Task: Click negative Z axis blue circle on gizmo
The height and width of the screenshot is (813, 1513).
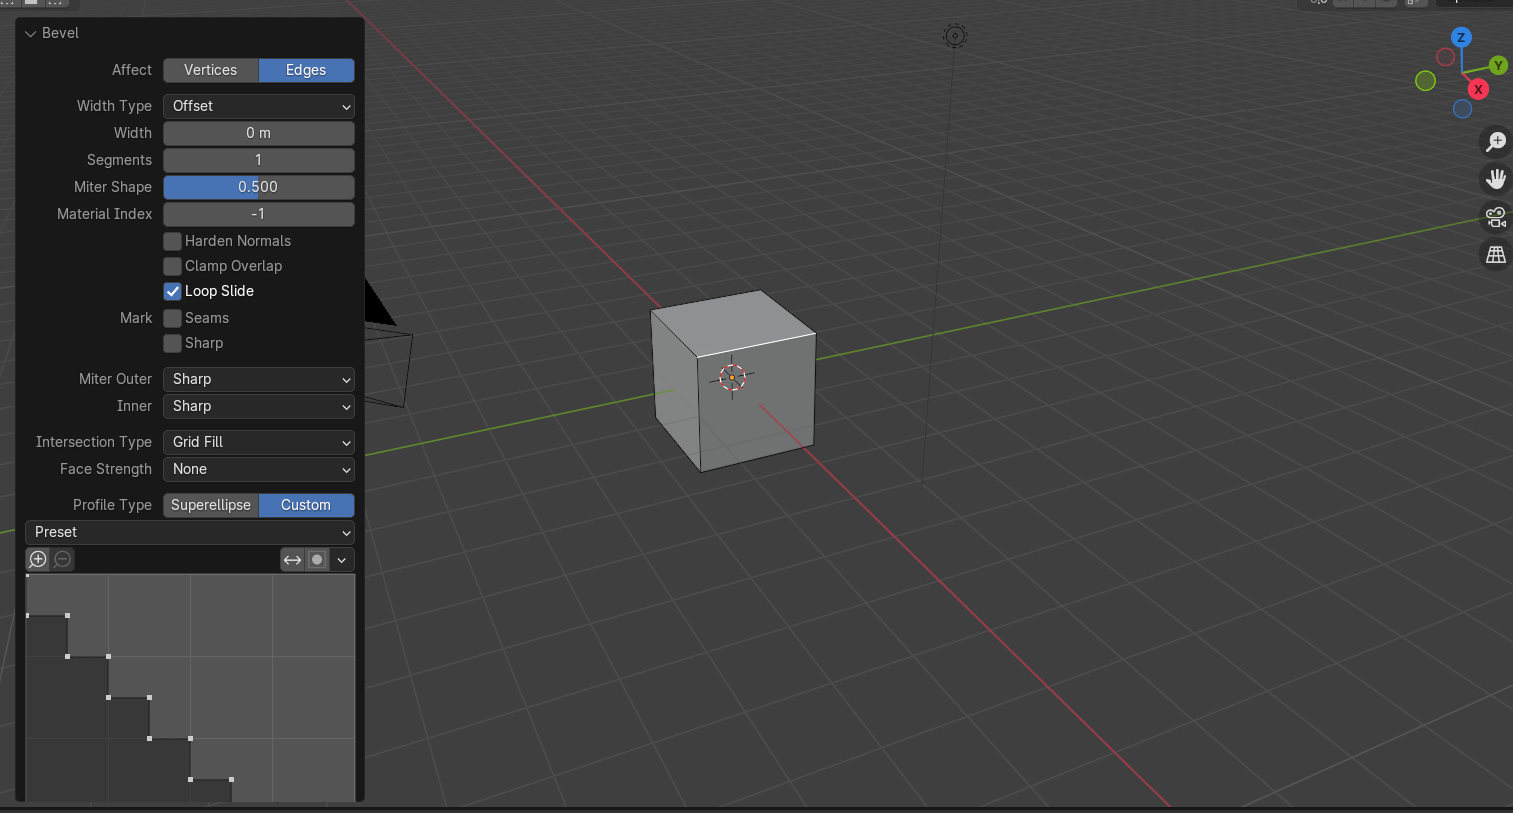Action: (1462, 109)
